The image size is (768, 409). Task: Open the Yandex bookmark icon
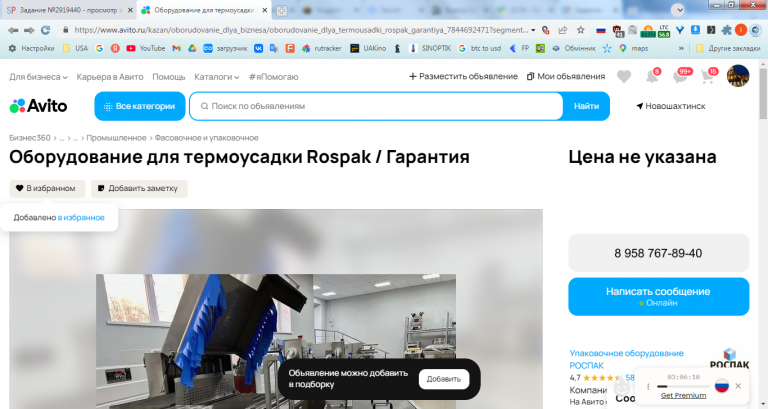pos(115,48)
